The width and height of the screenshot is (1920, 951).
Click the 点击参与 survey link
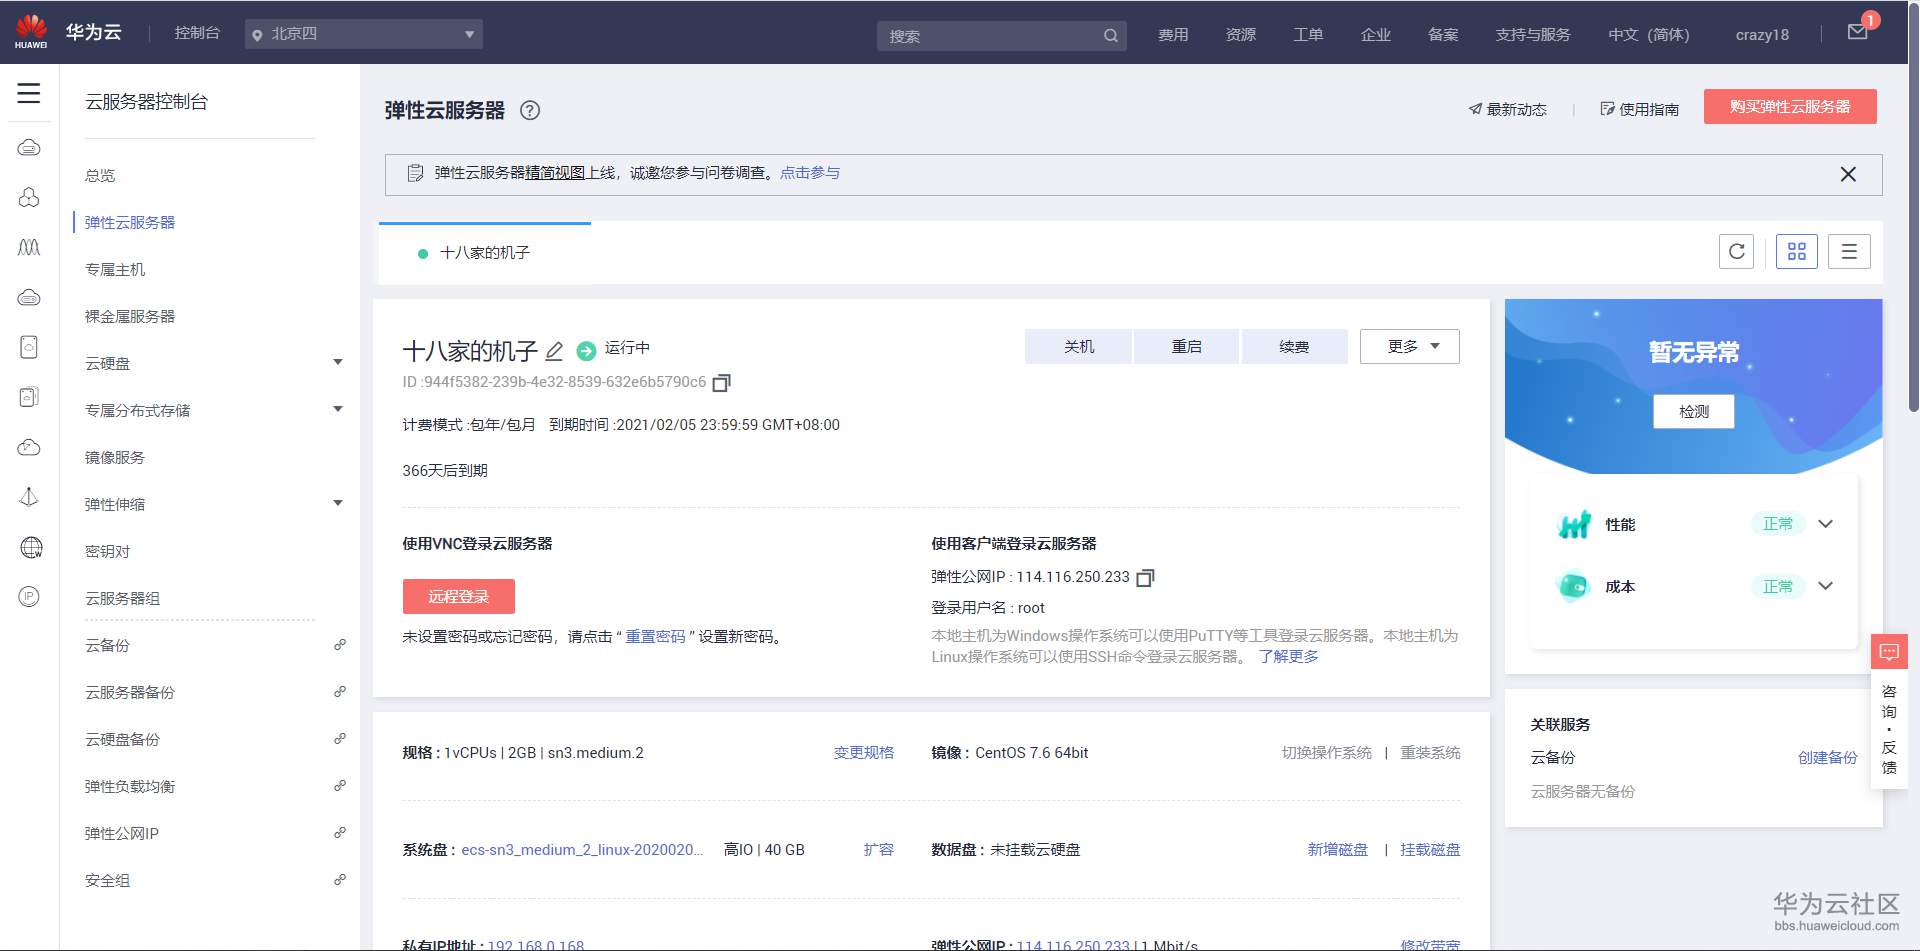[810, 173]
